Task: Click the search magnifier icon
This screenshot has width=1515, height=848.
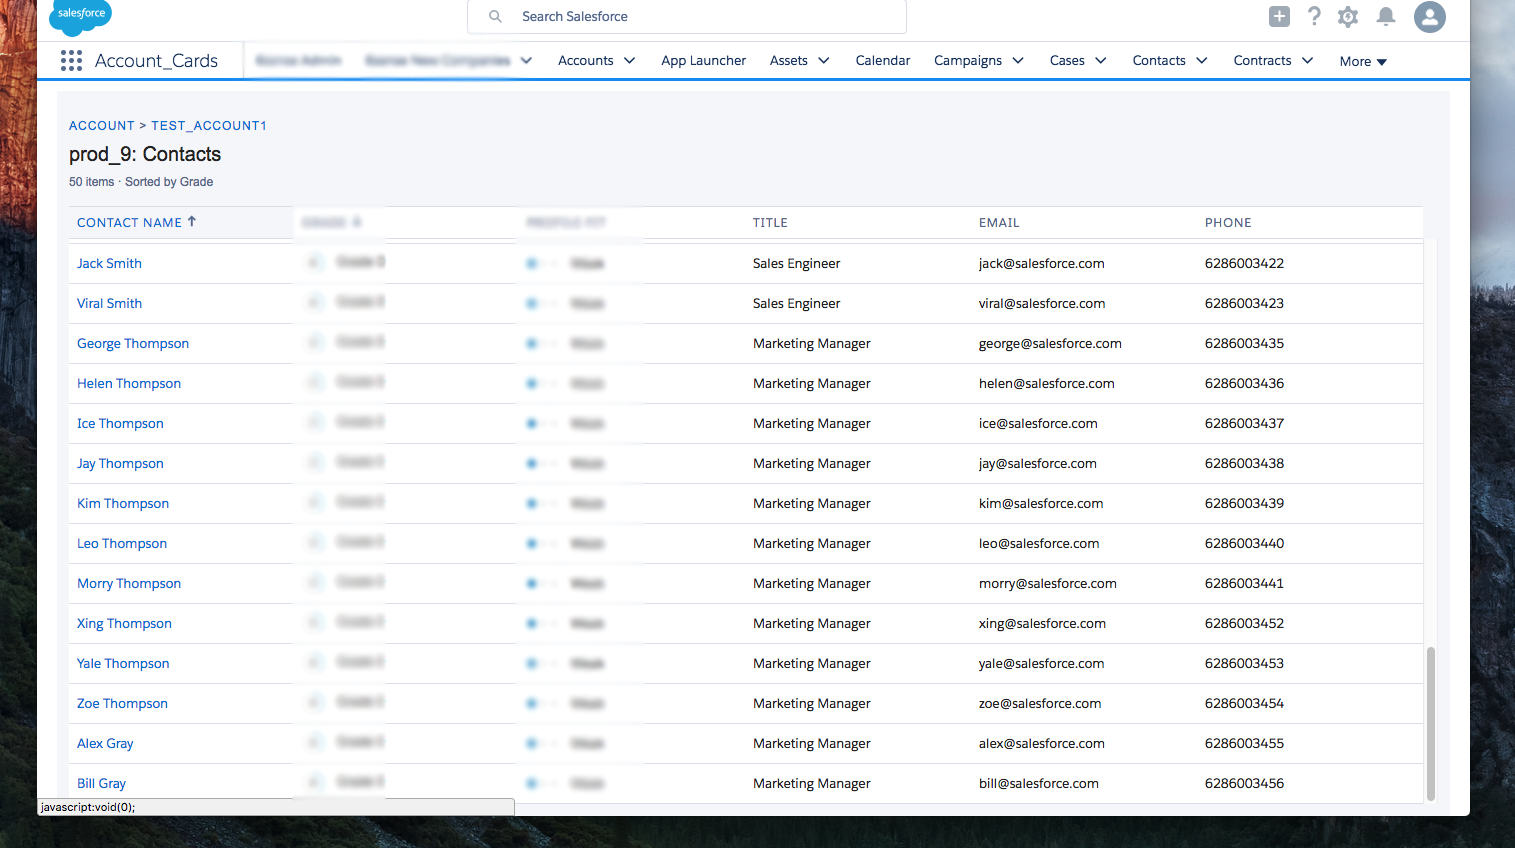Action: 495,17
